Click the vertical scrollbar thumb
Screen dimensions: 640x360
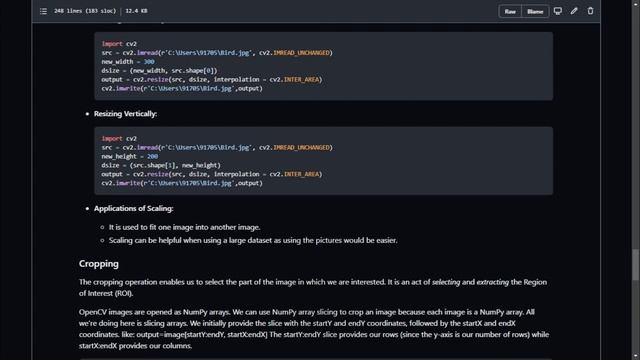[636, 265]
